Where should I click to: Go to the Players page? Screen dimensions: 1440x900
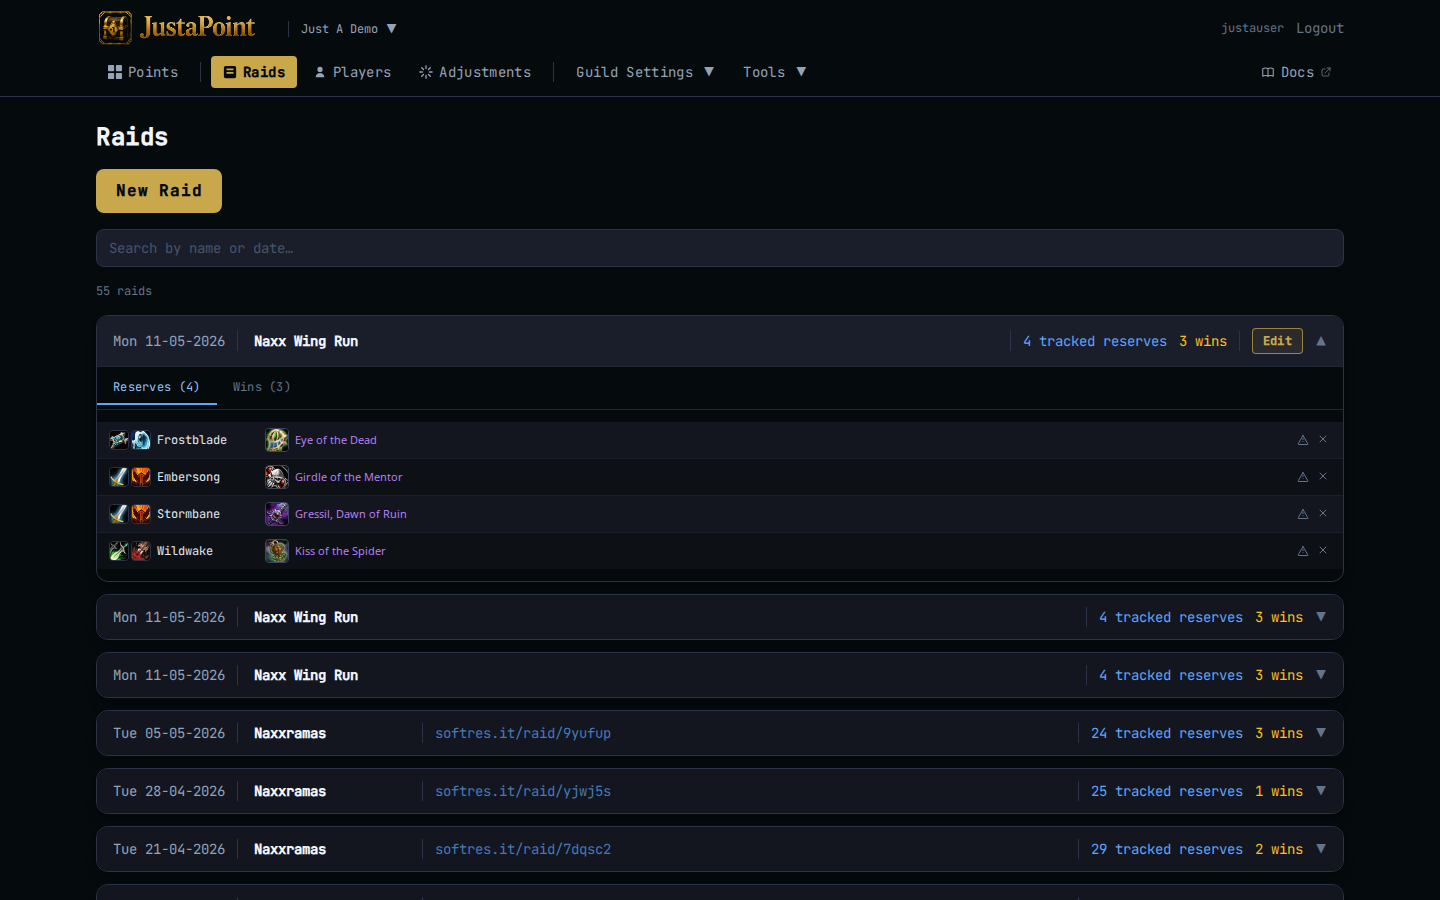click(353, 72)
